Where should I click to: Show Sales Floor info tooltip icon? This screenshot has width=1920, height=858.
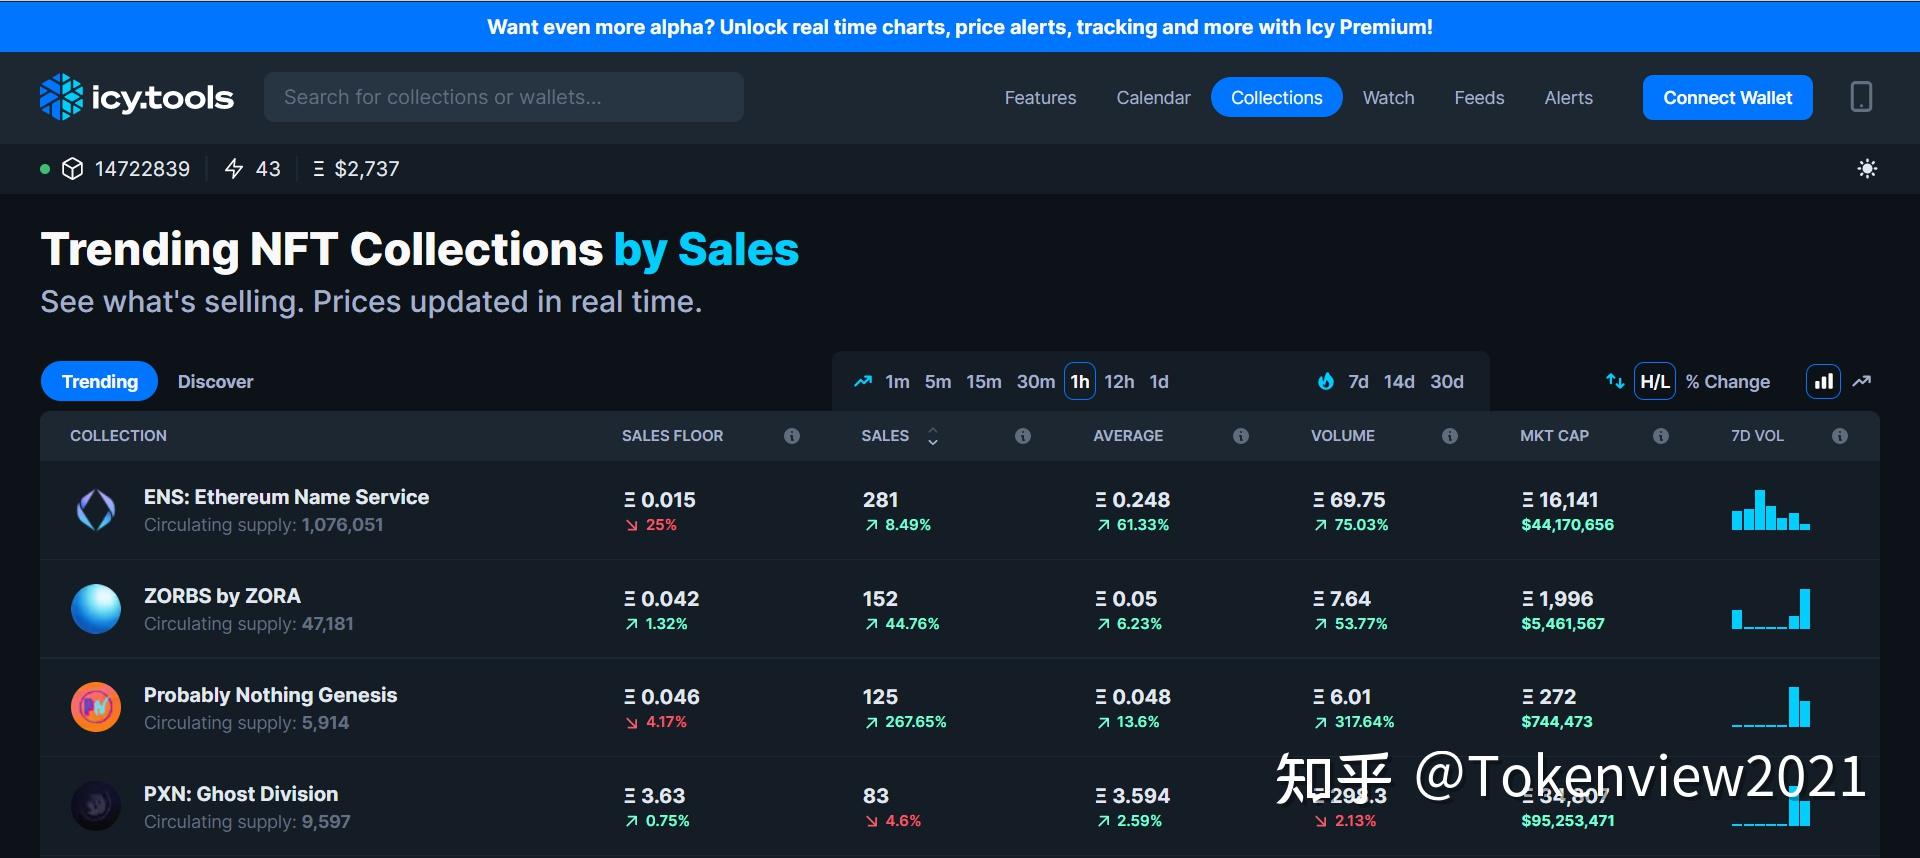click(x=792, y=436)
